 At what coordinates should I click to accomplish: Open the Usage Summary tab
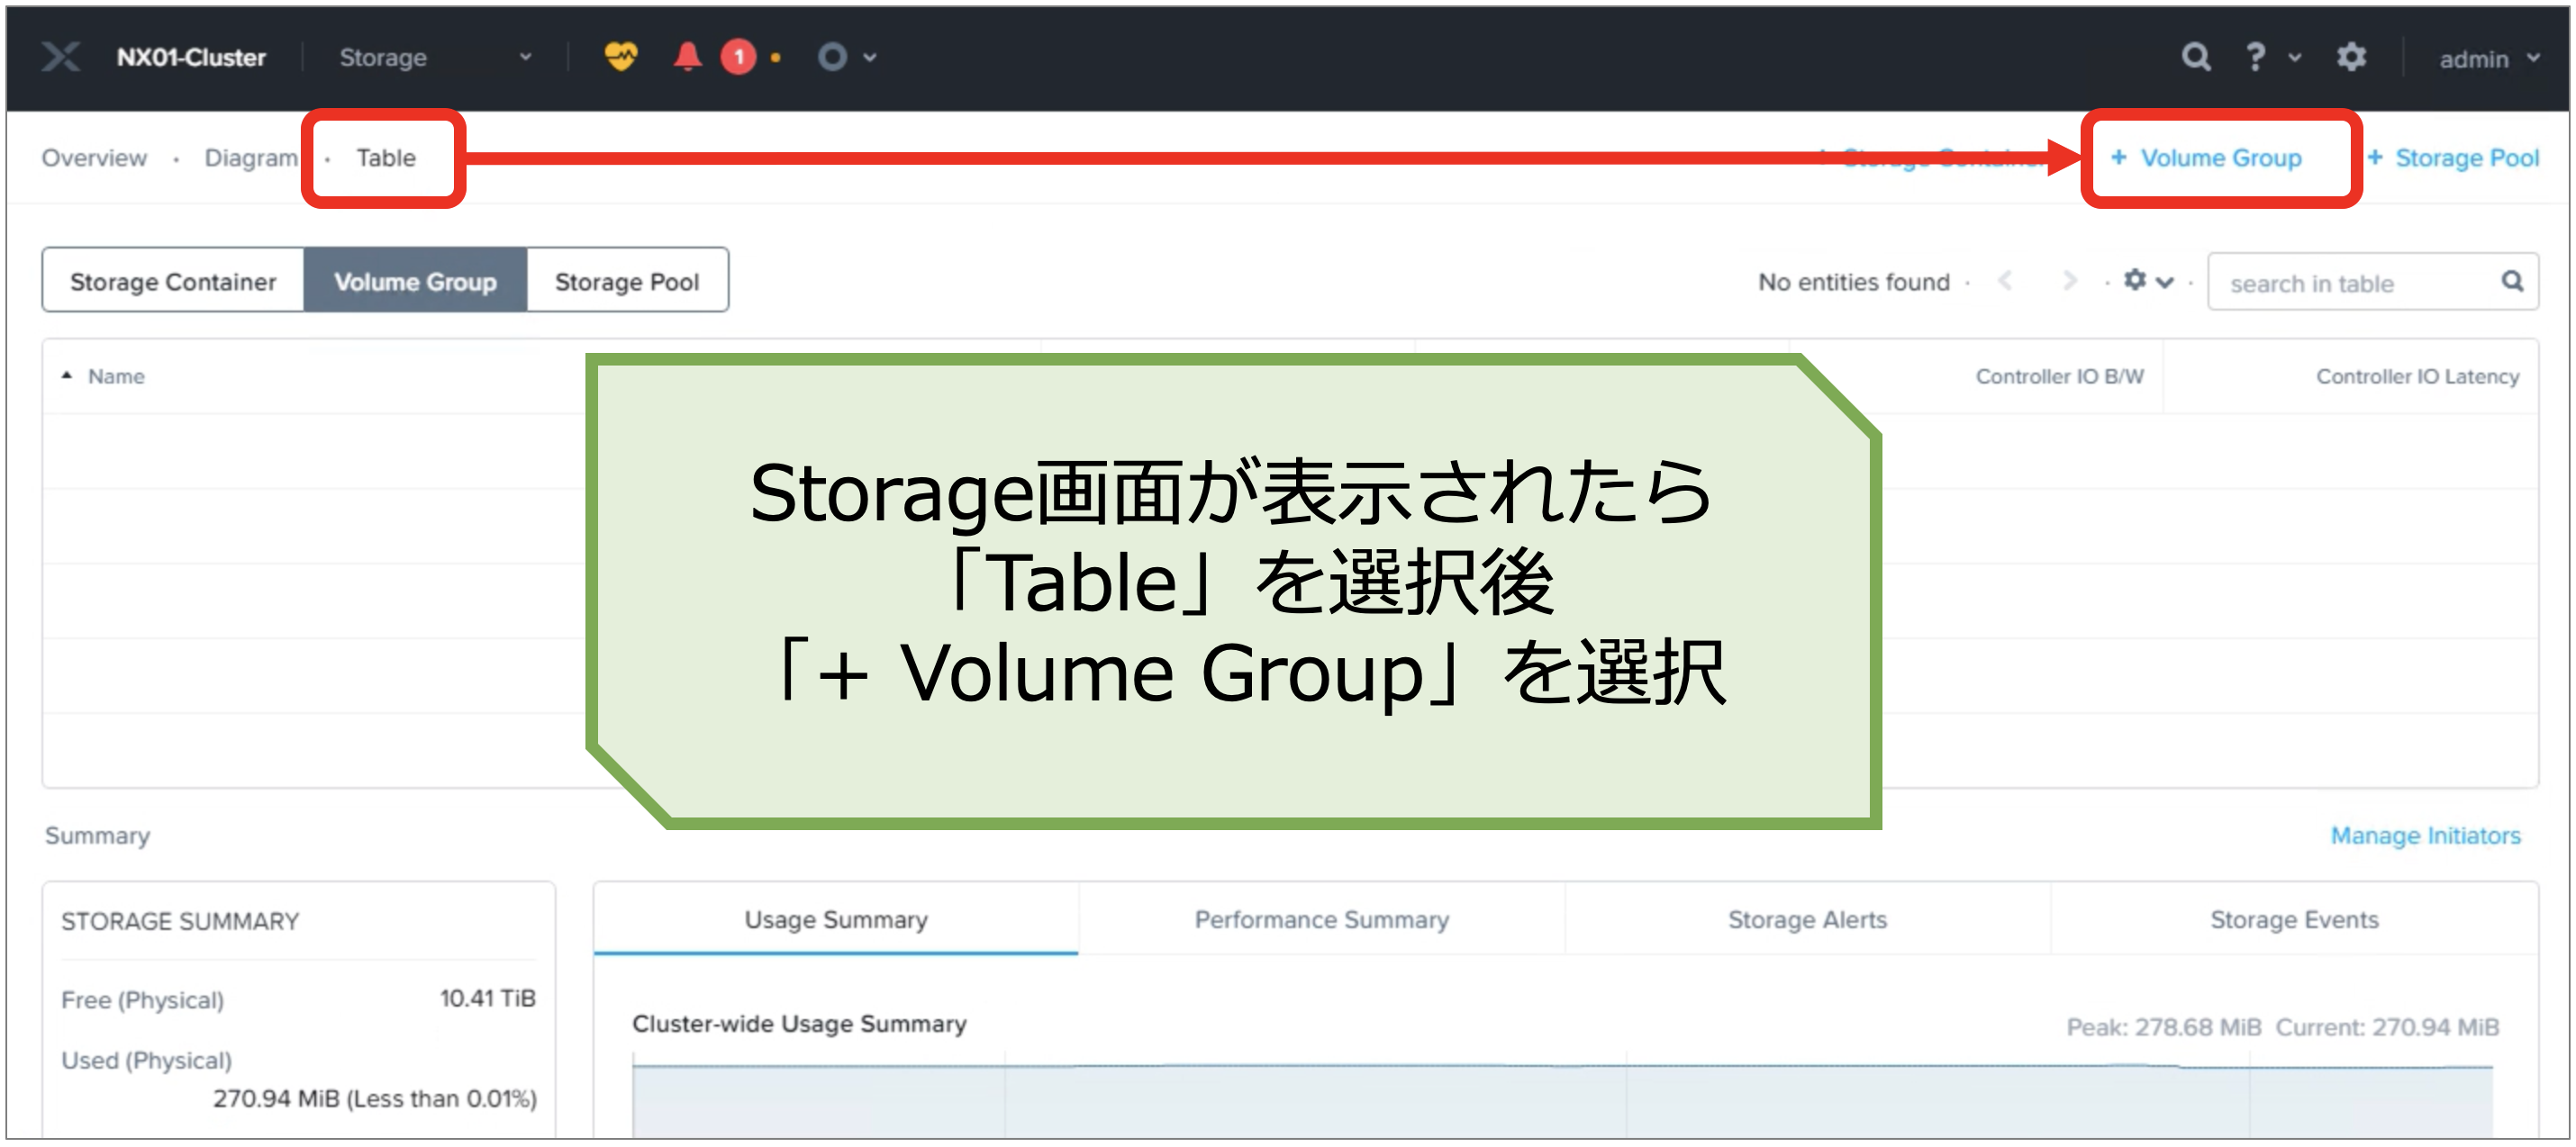(x=836, y=920)
